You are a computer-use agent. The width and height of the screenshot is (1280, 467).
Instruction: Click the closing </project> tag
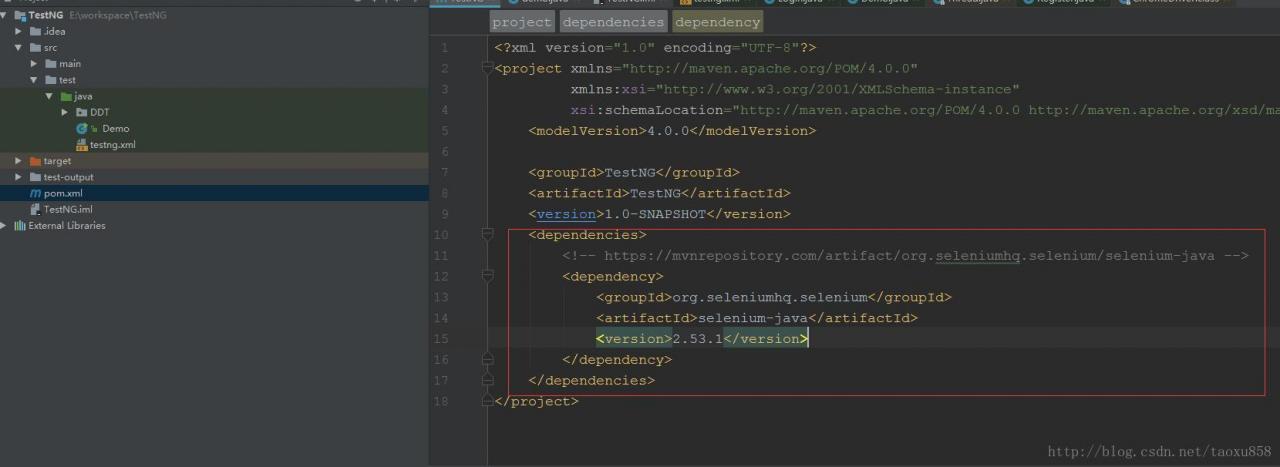click(x=536, y=401)
